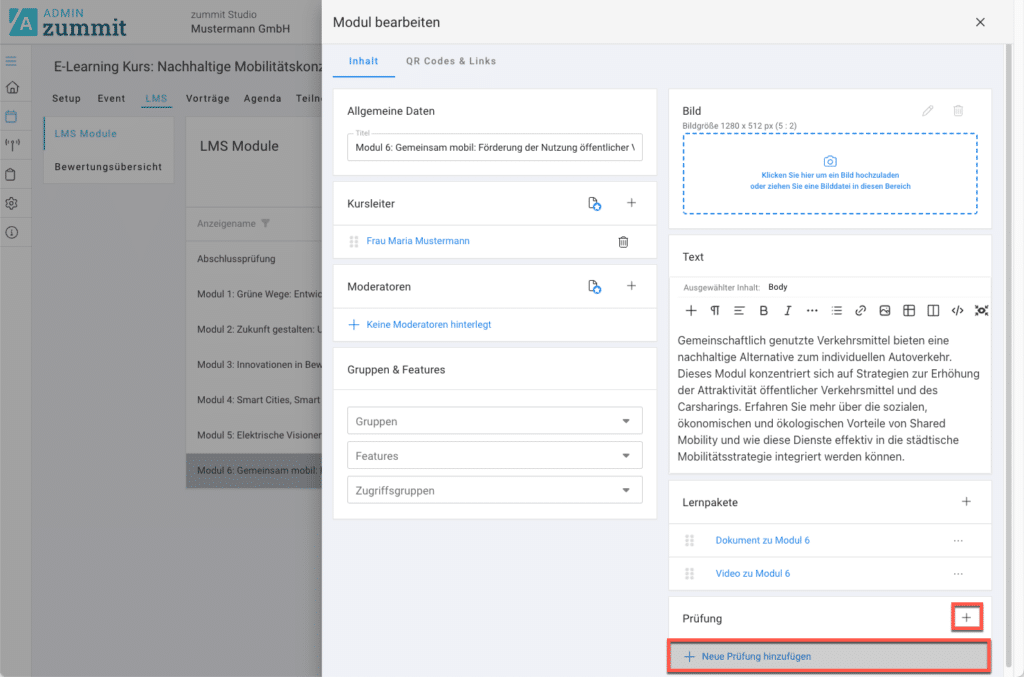Add a new Lernpaket with the plus icon
1024x677 pixels.
[x=966, y=502]
